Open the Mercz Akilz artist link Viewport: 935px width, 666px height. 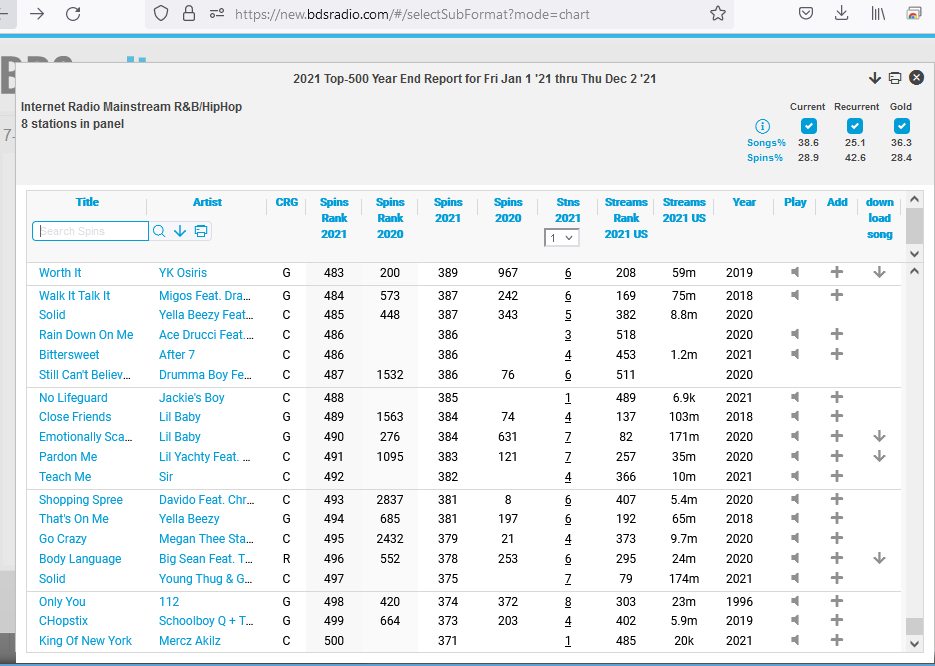[x=190, y=640]
